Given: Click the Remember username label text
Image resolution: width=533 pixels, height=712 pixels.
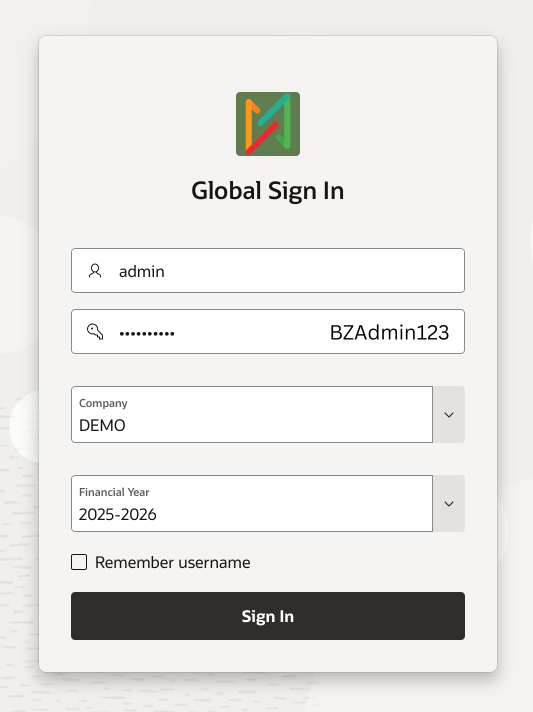Looking at the screenshot, I should coord(173,563).
